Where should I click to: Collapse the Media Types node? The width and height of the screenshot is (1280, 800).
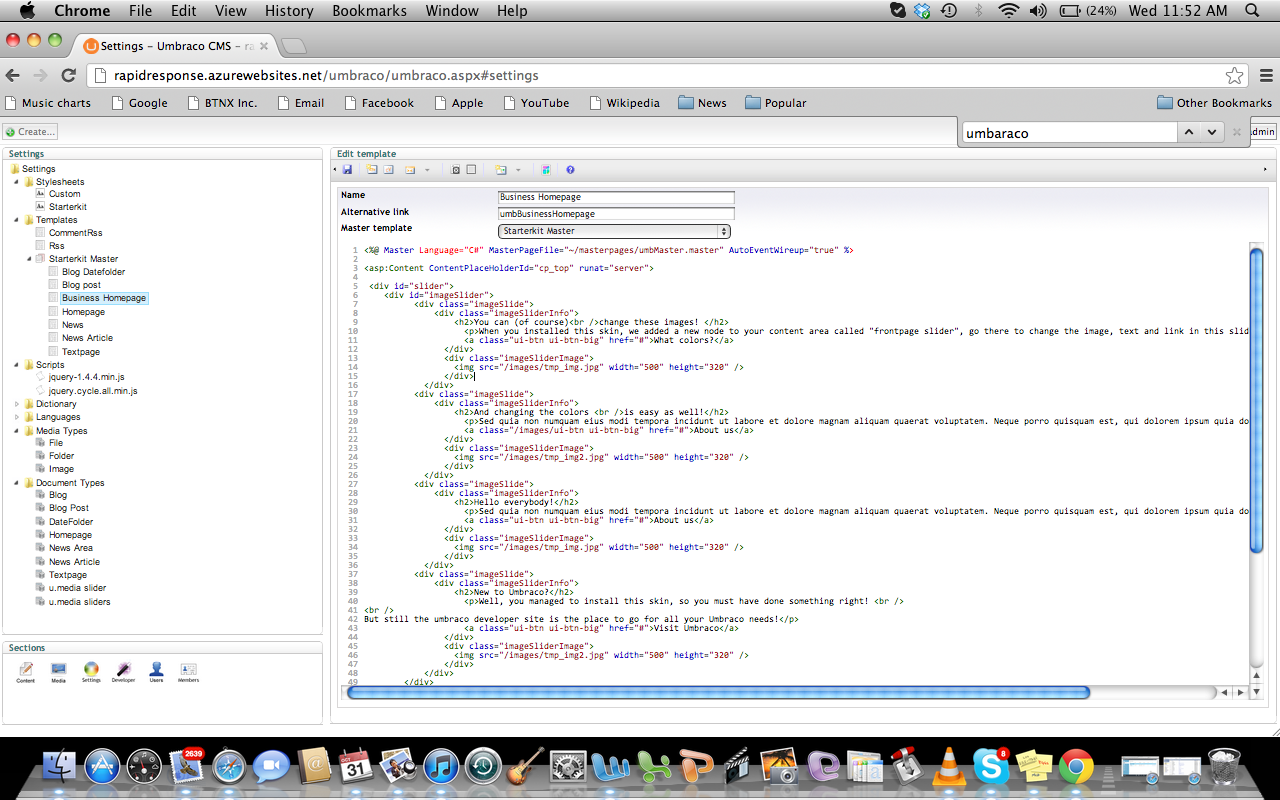pos(17,431)
